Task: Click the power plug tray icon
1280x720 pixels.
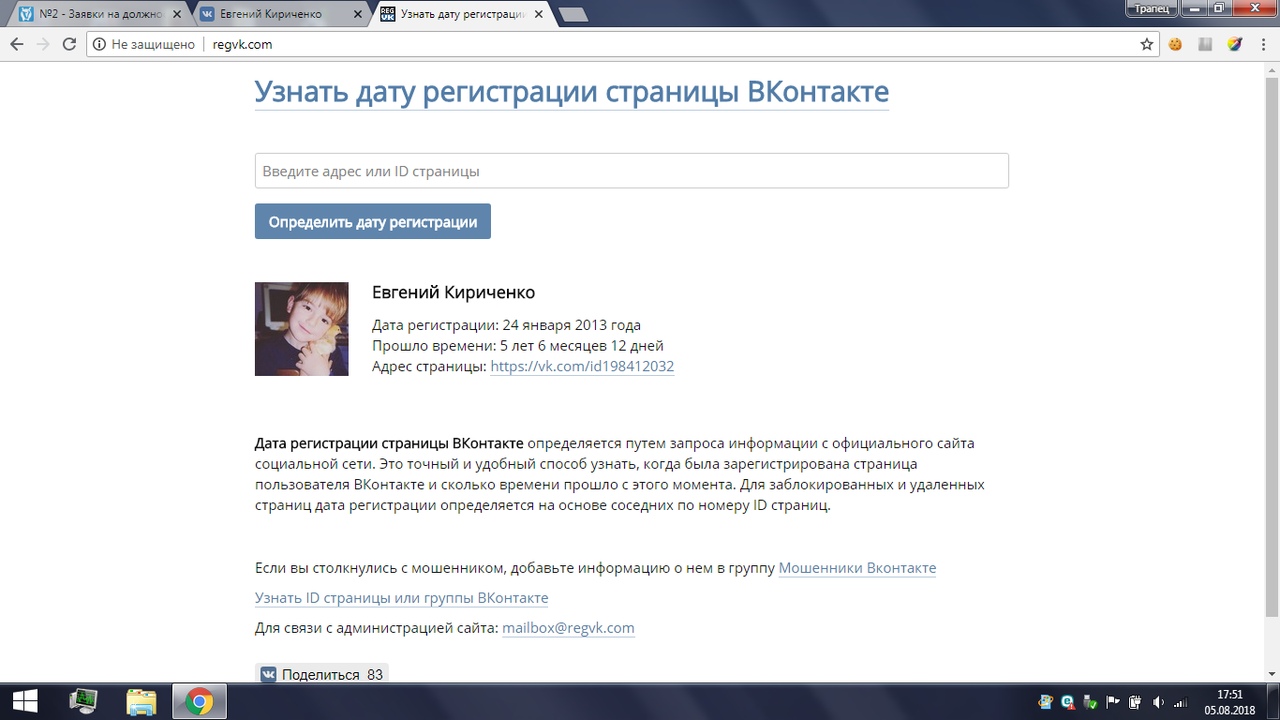Action: click(1134, 702)
